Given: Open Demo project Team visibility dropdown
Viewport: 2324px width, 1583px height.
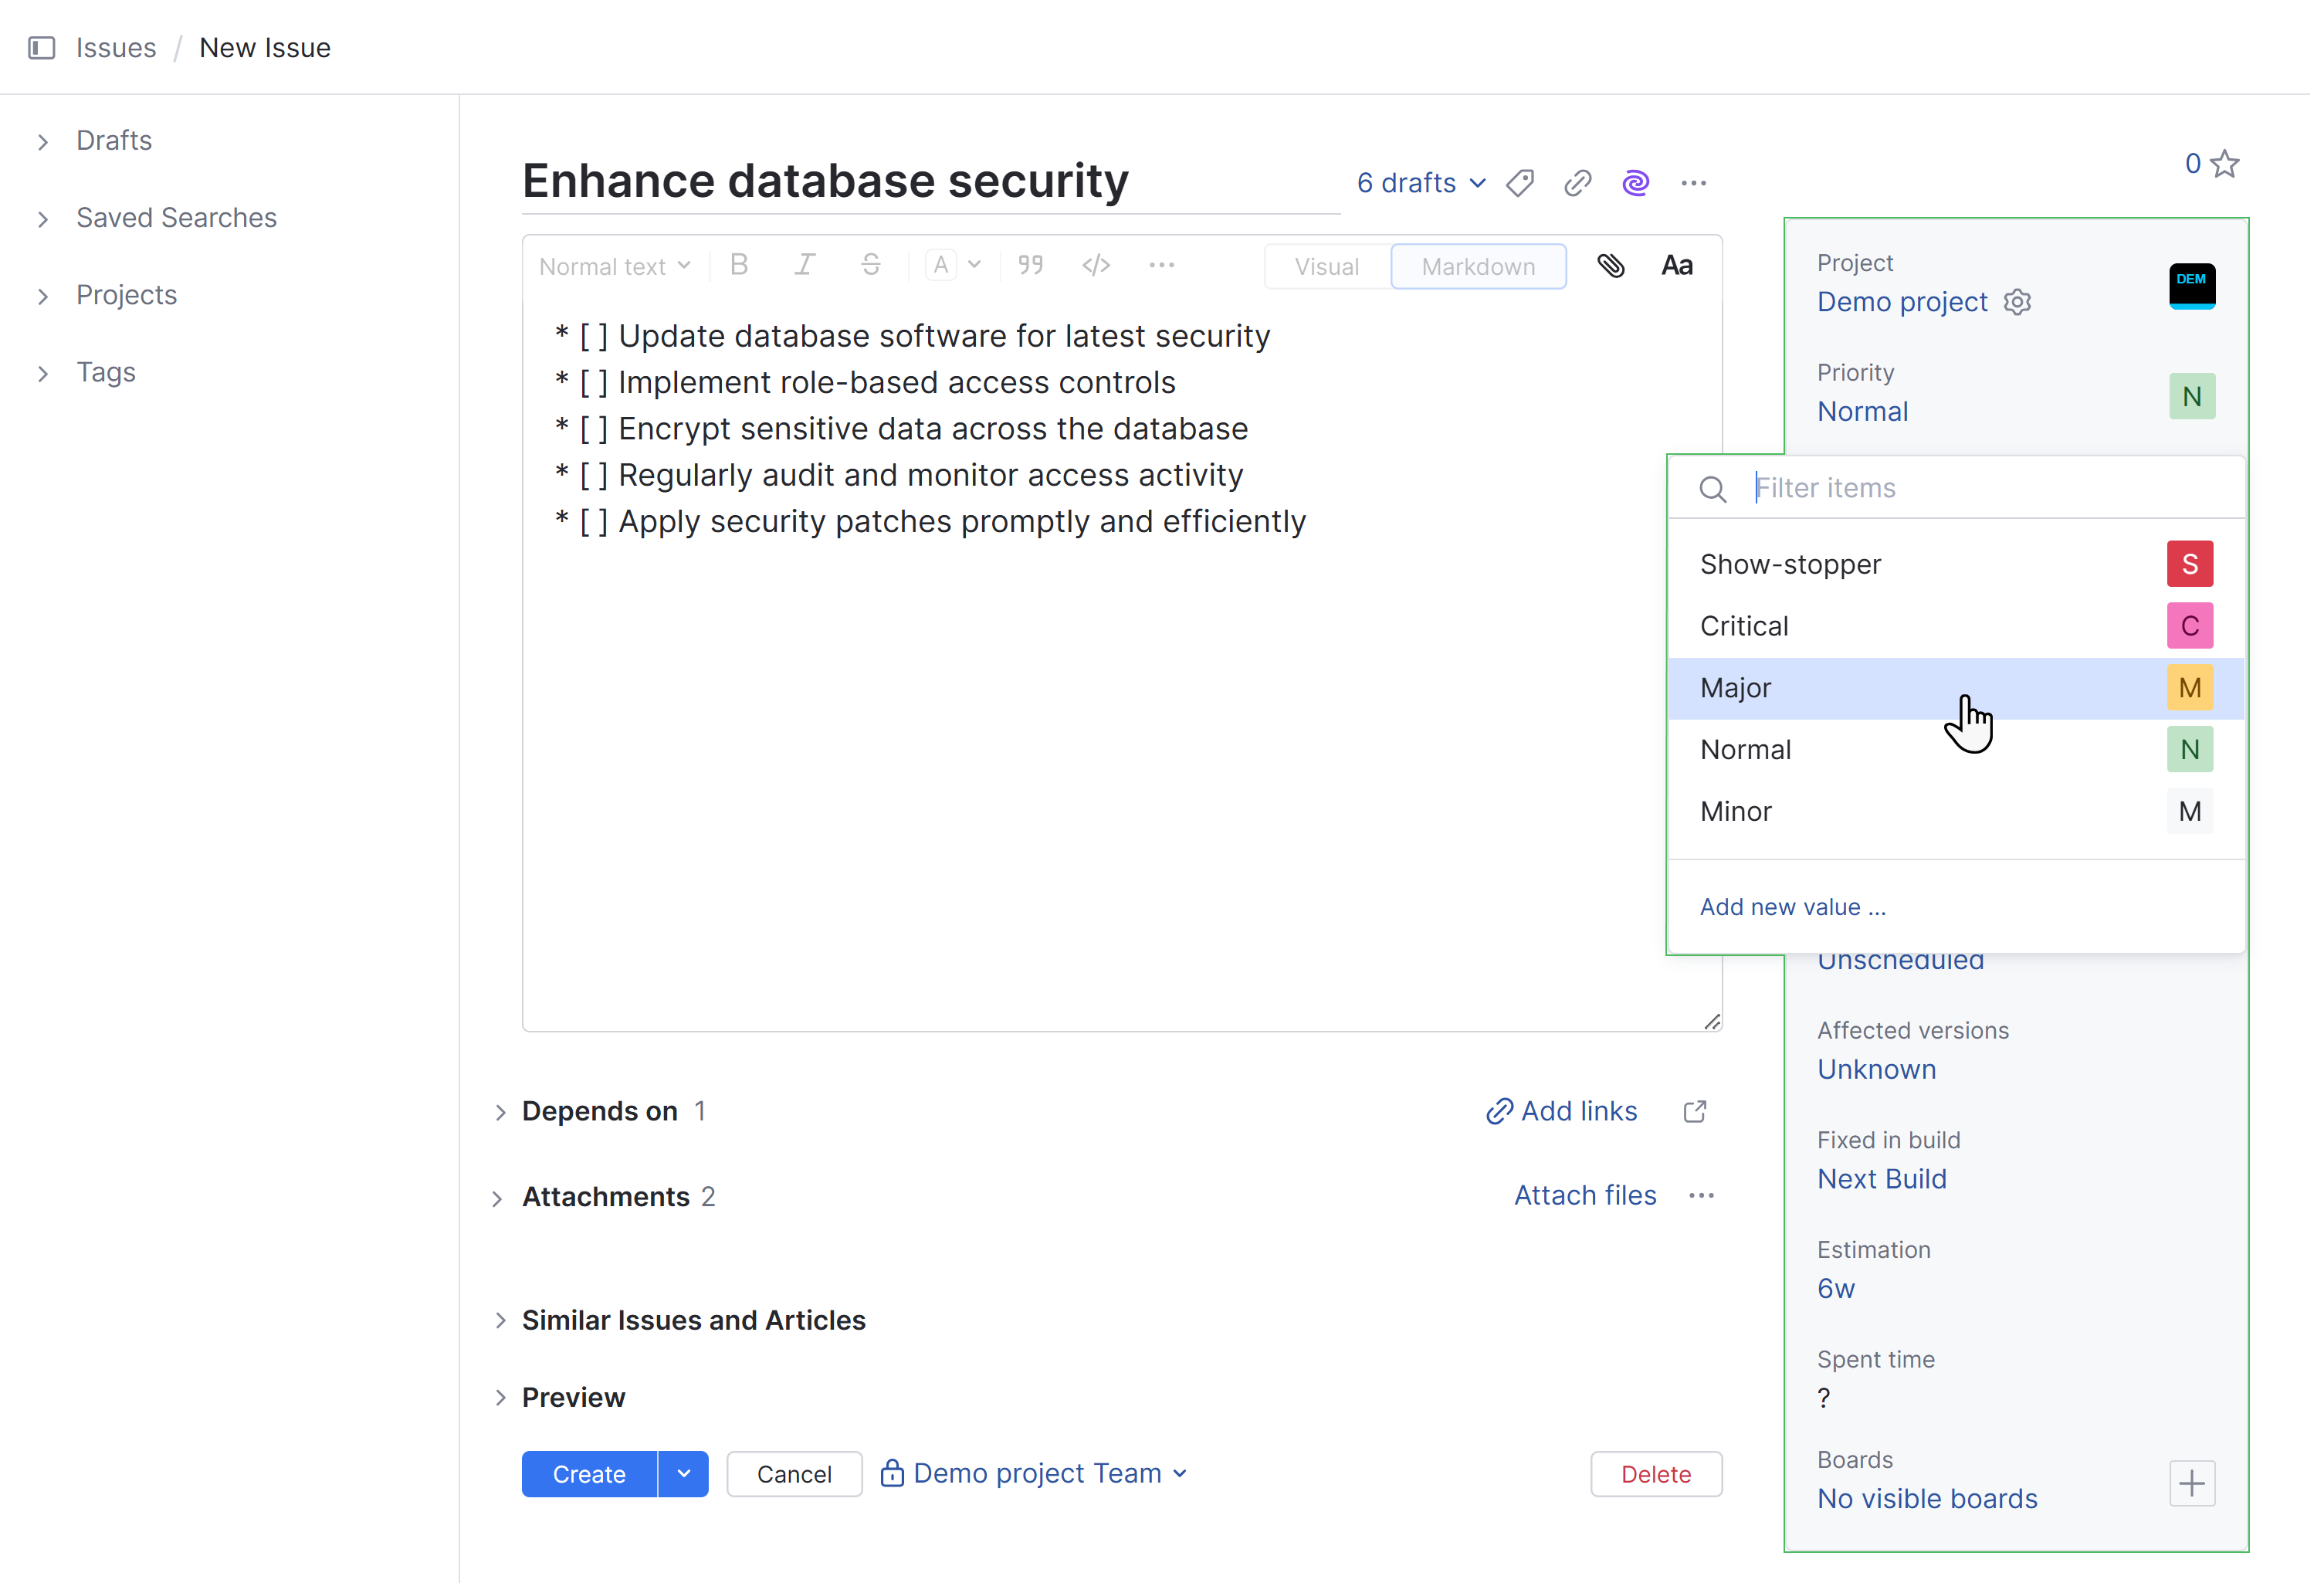Looking at the screenshot, I should (x=1035, y=1473).
